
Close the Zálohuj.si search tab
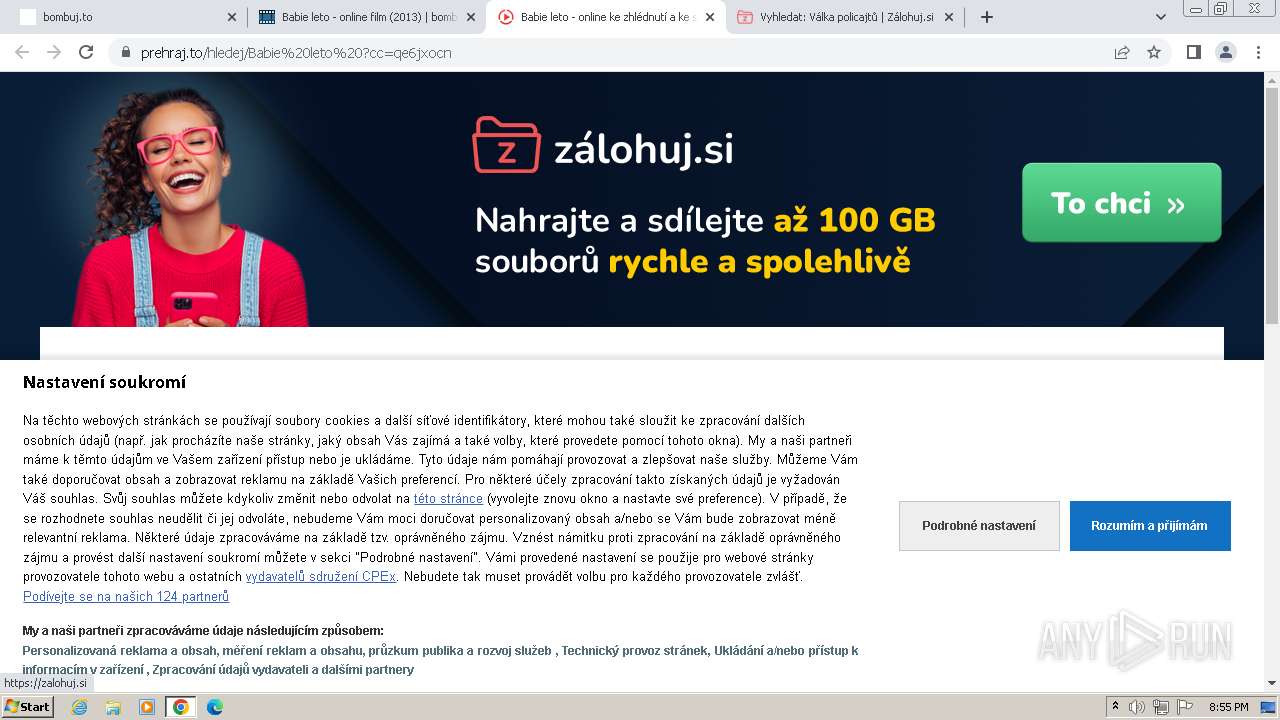tap(950, 17)
